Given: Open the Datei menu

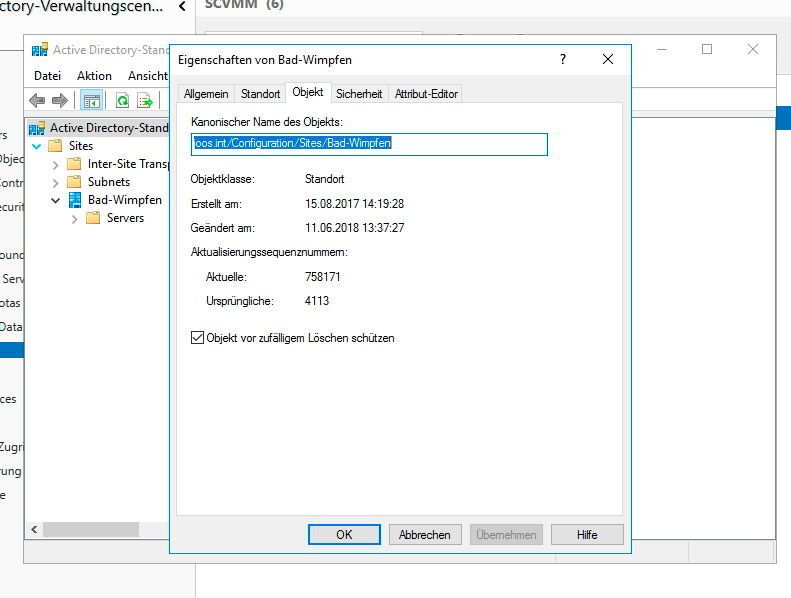Looking at the screenshot, I should [x=47, y=76].
